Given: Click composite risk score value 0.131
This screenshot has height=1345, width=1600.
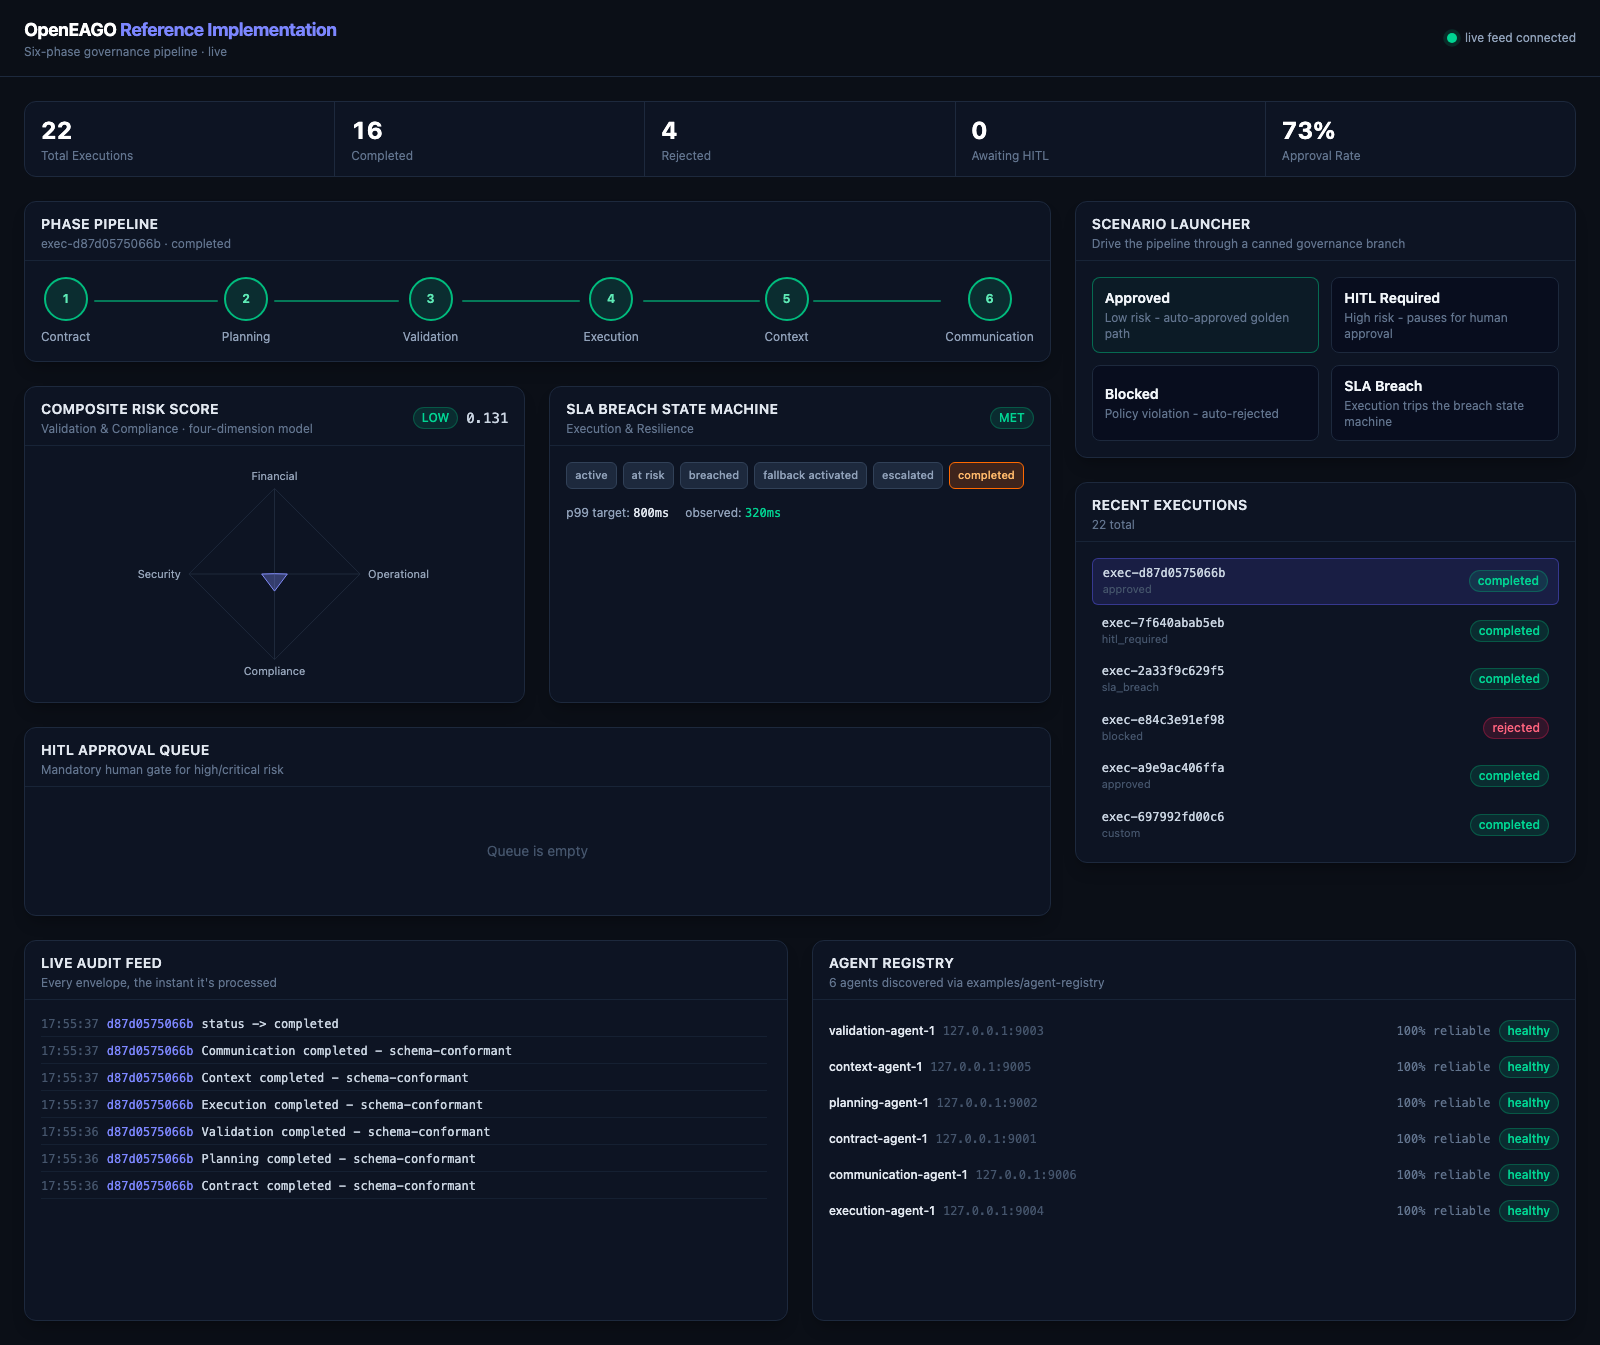Looking at the screenshot, I should point(487,418).
